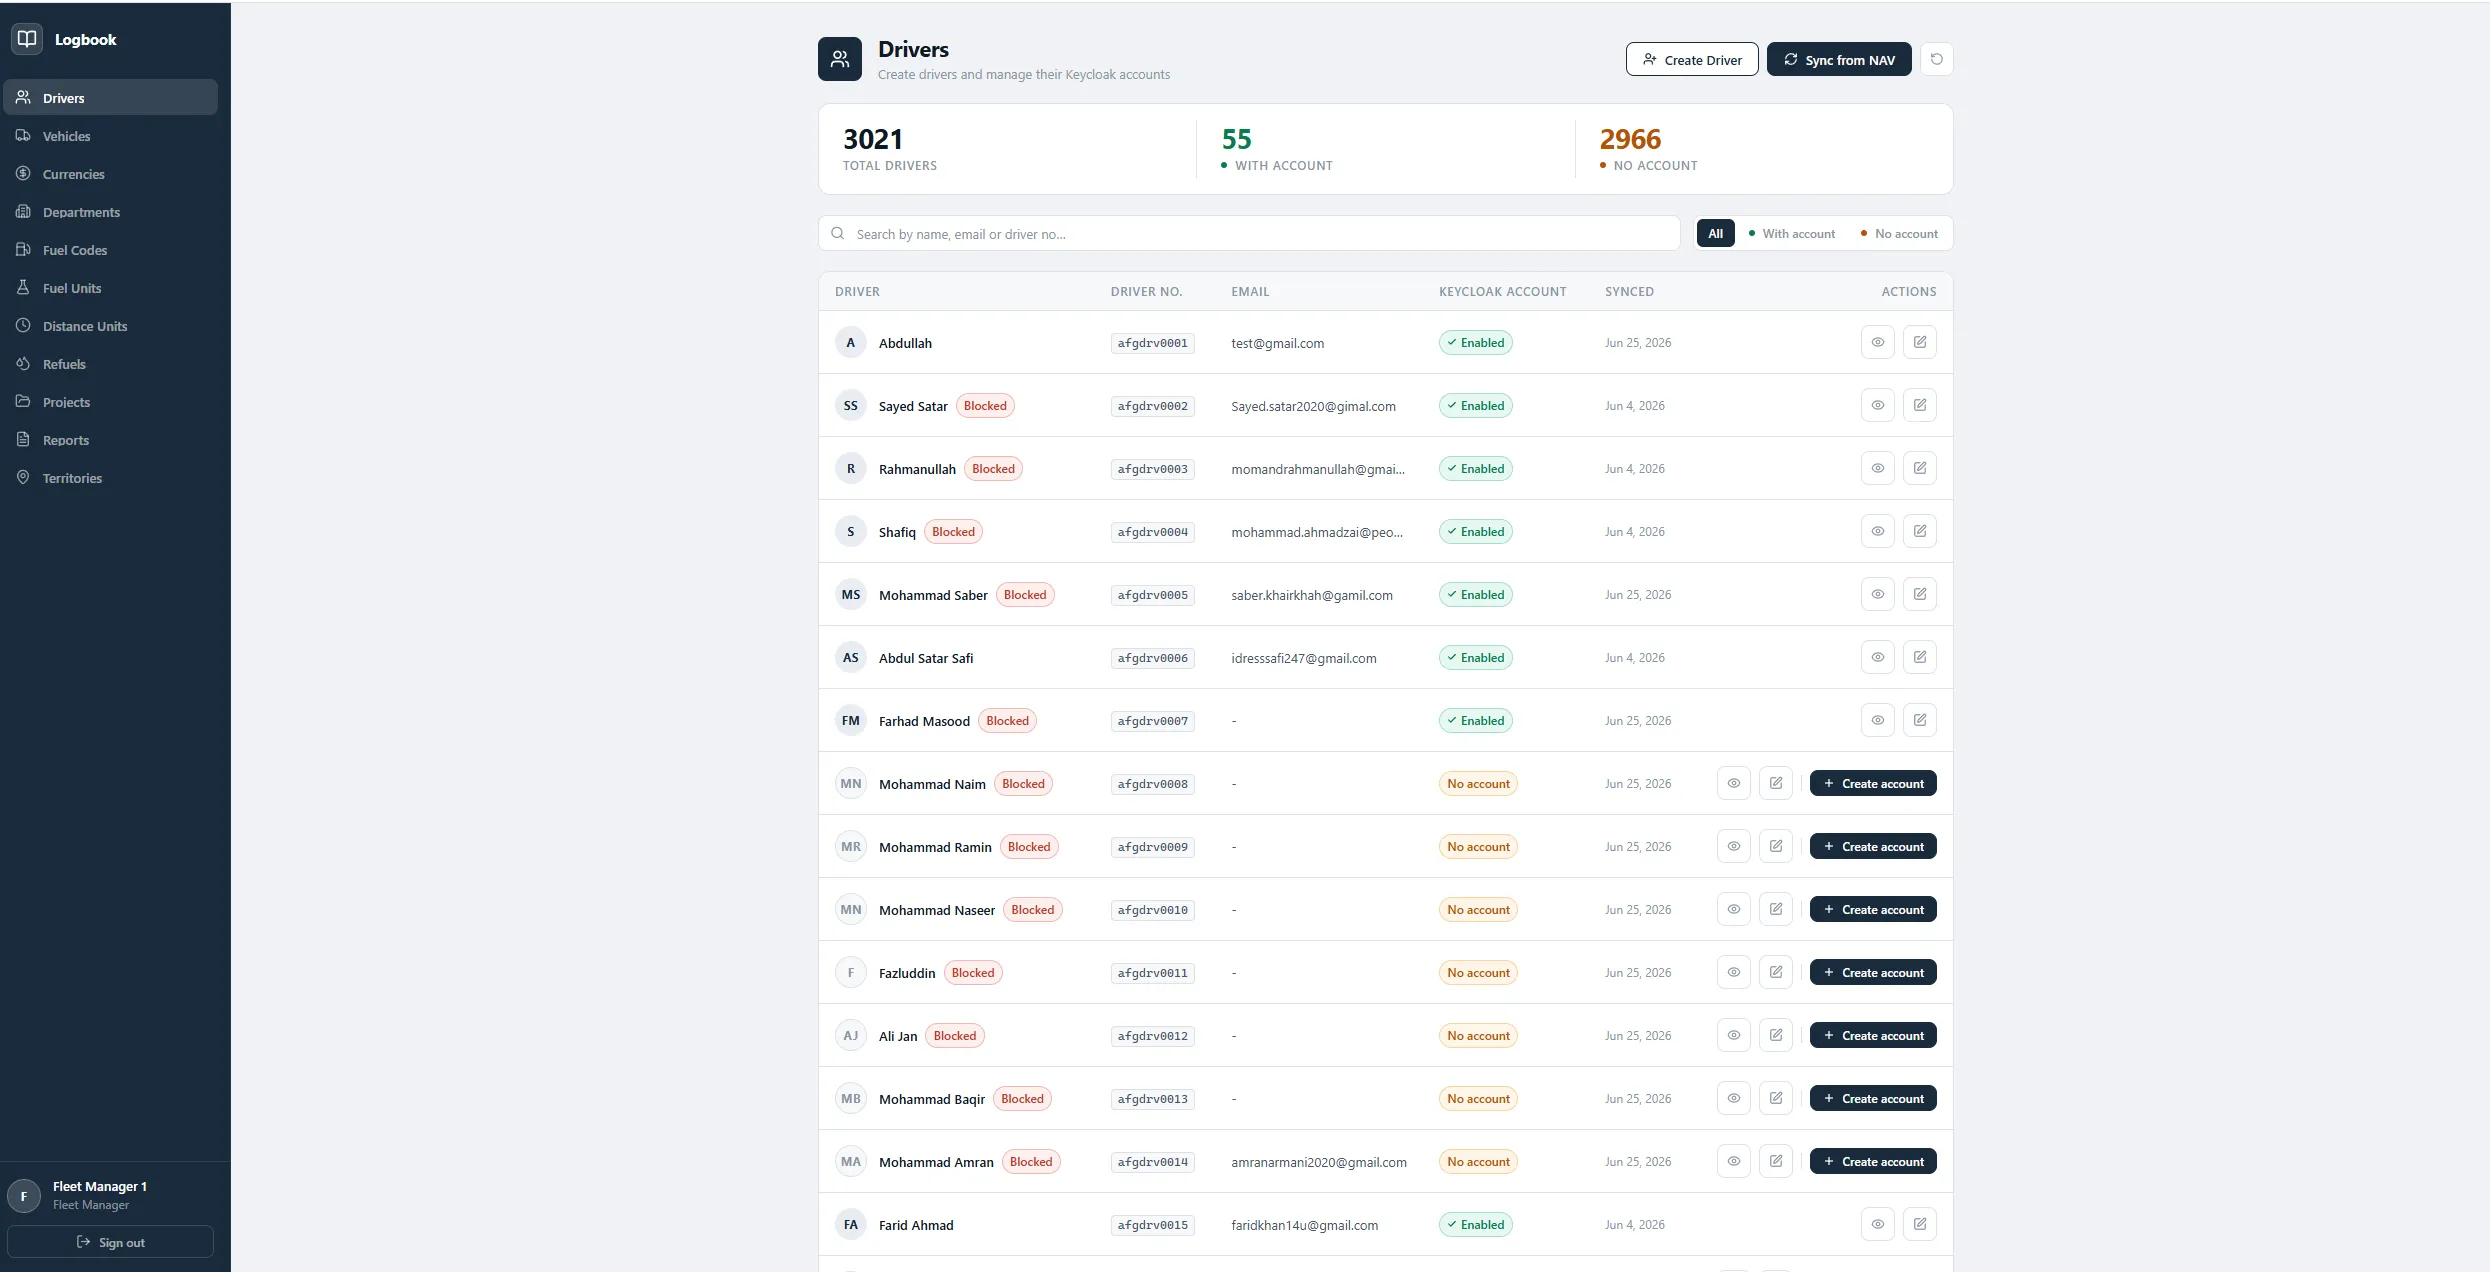View Shafiq's driver details
The height and width of the screenshot is (1272, 2490).
[x=1877, y=531]
